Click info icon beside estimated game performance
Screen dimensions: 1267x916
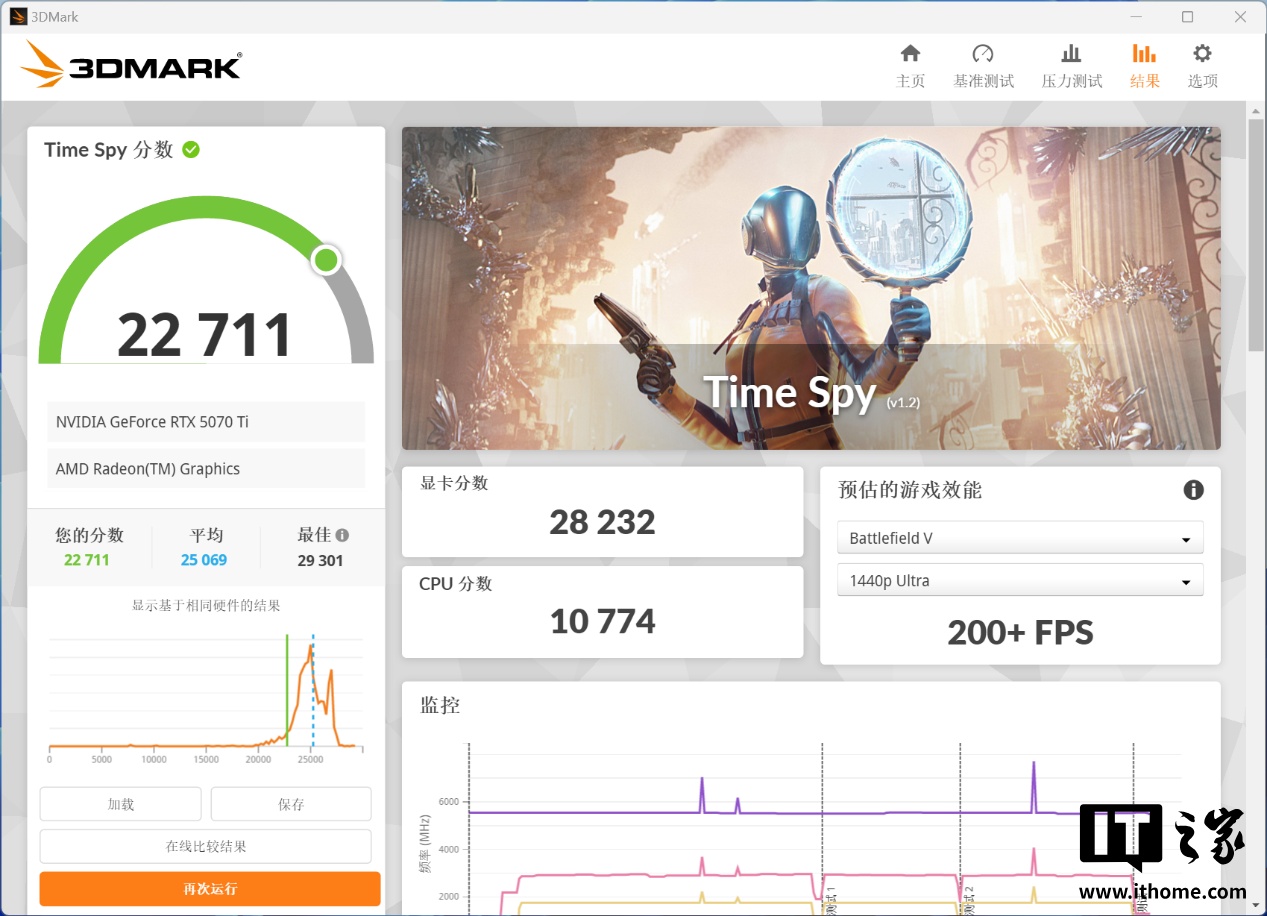[x=1193, y=490]
